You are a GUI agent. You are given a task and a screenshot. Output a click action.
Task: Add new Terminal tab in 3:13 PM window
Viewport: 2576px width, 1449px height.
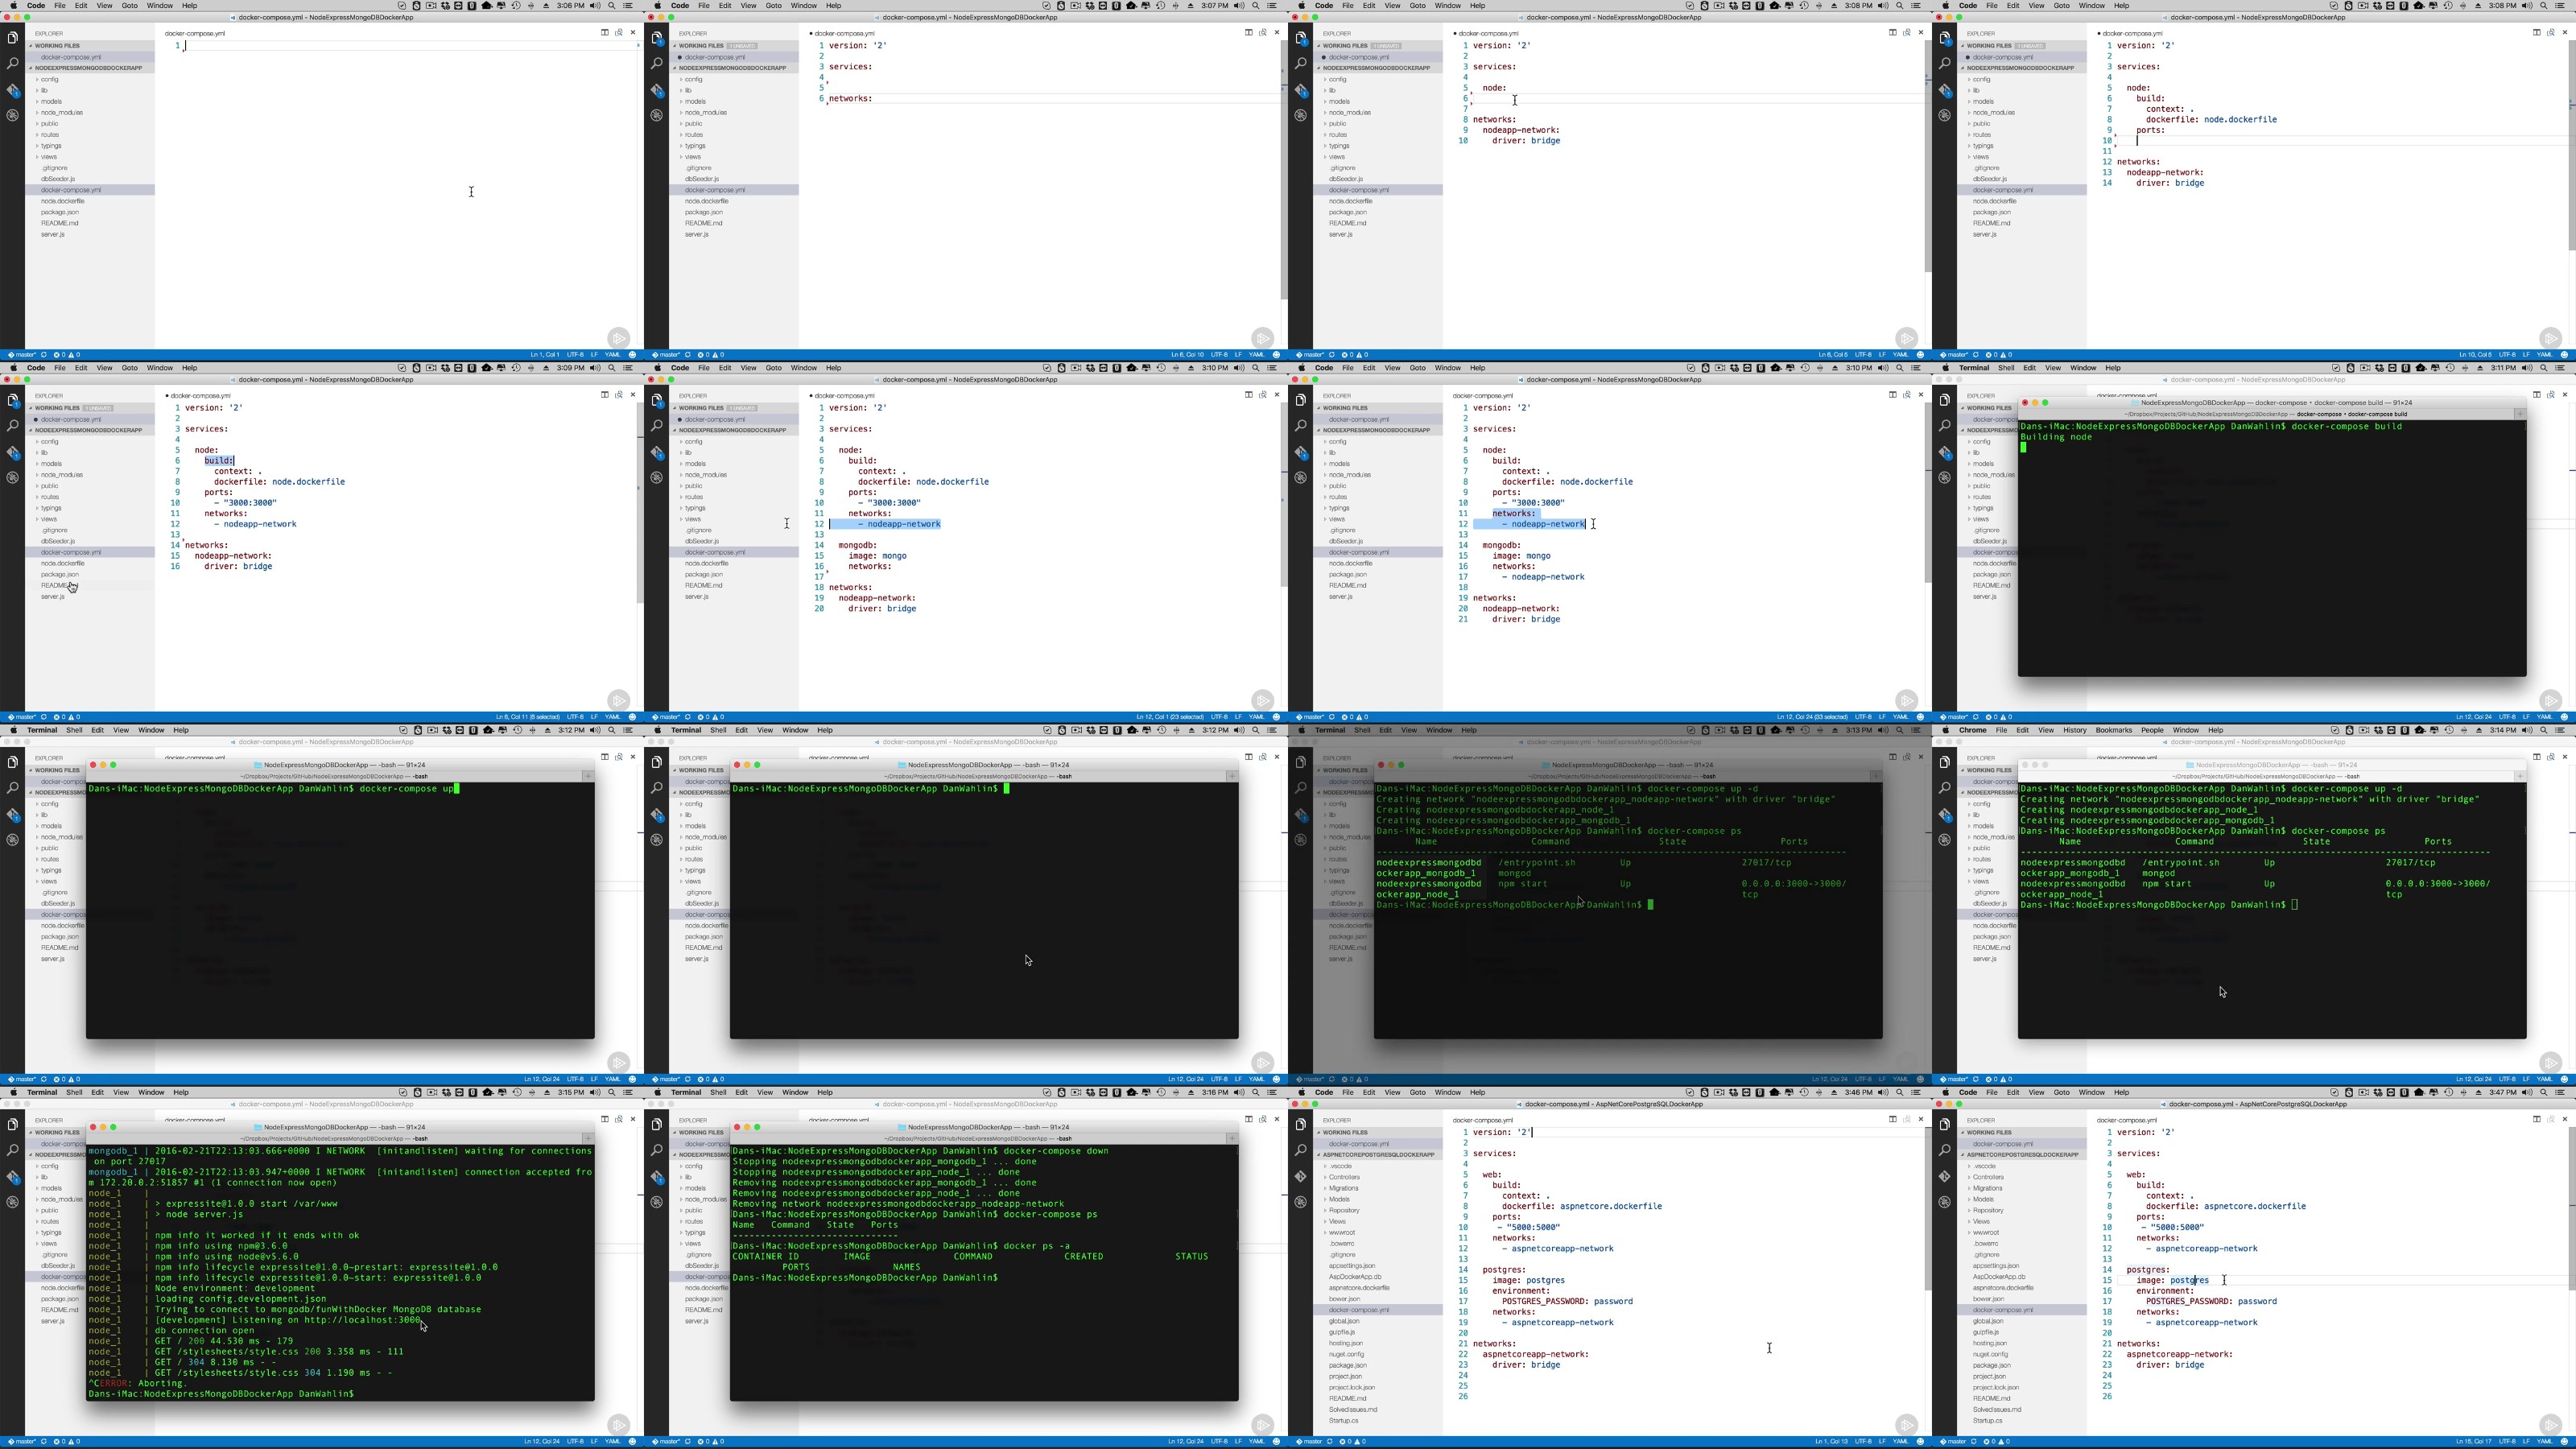[1876, 776]
